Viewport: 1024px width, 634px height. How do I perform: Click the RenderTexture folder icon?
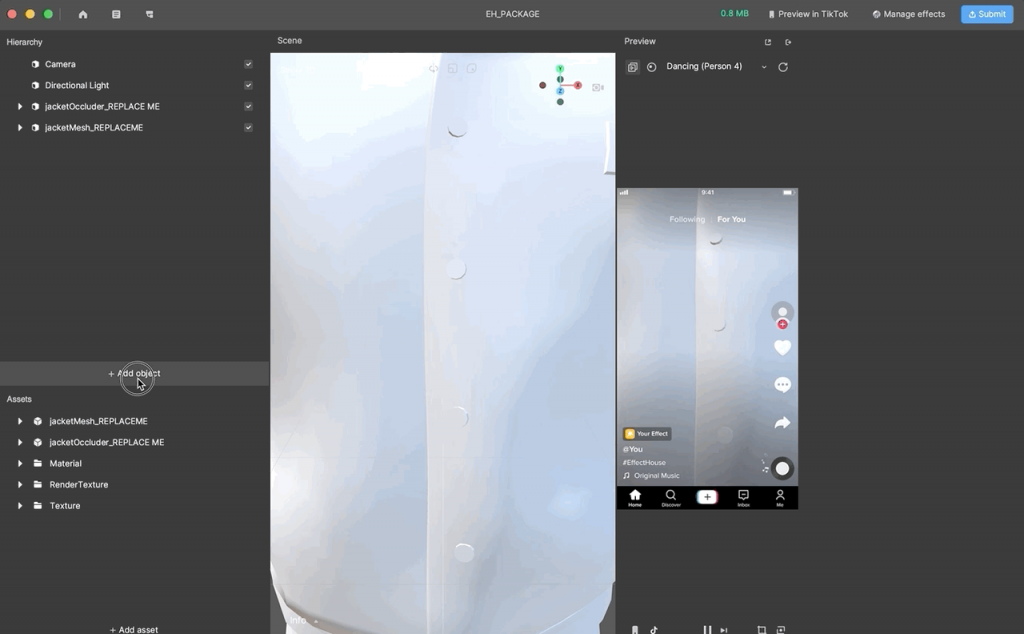(x=37, y=484)
